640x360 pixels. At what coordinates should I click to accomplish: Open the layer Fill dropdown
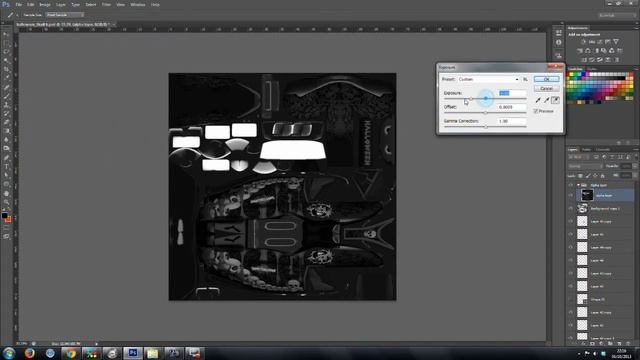coord(635,176)
